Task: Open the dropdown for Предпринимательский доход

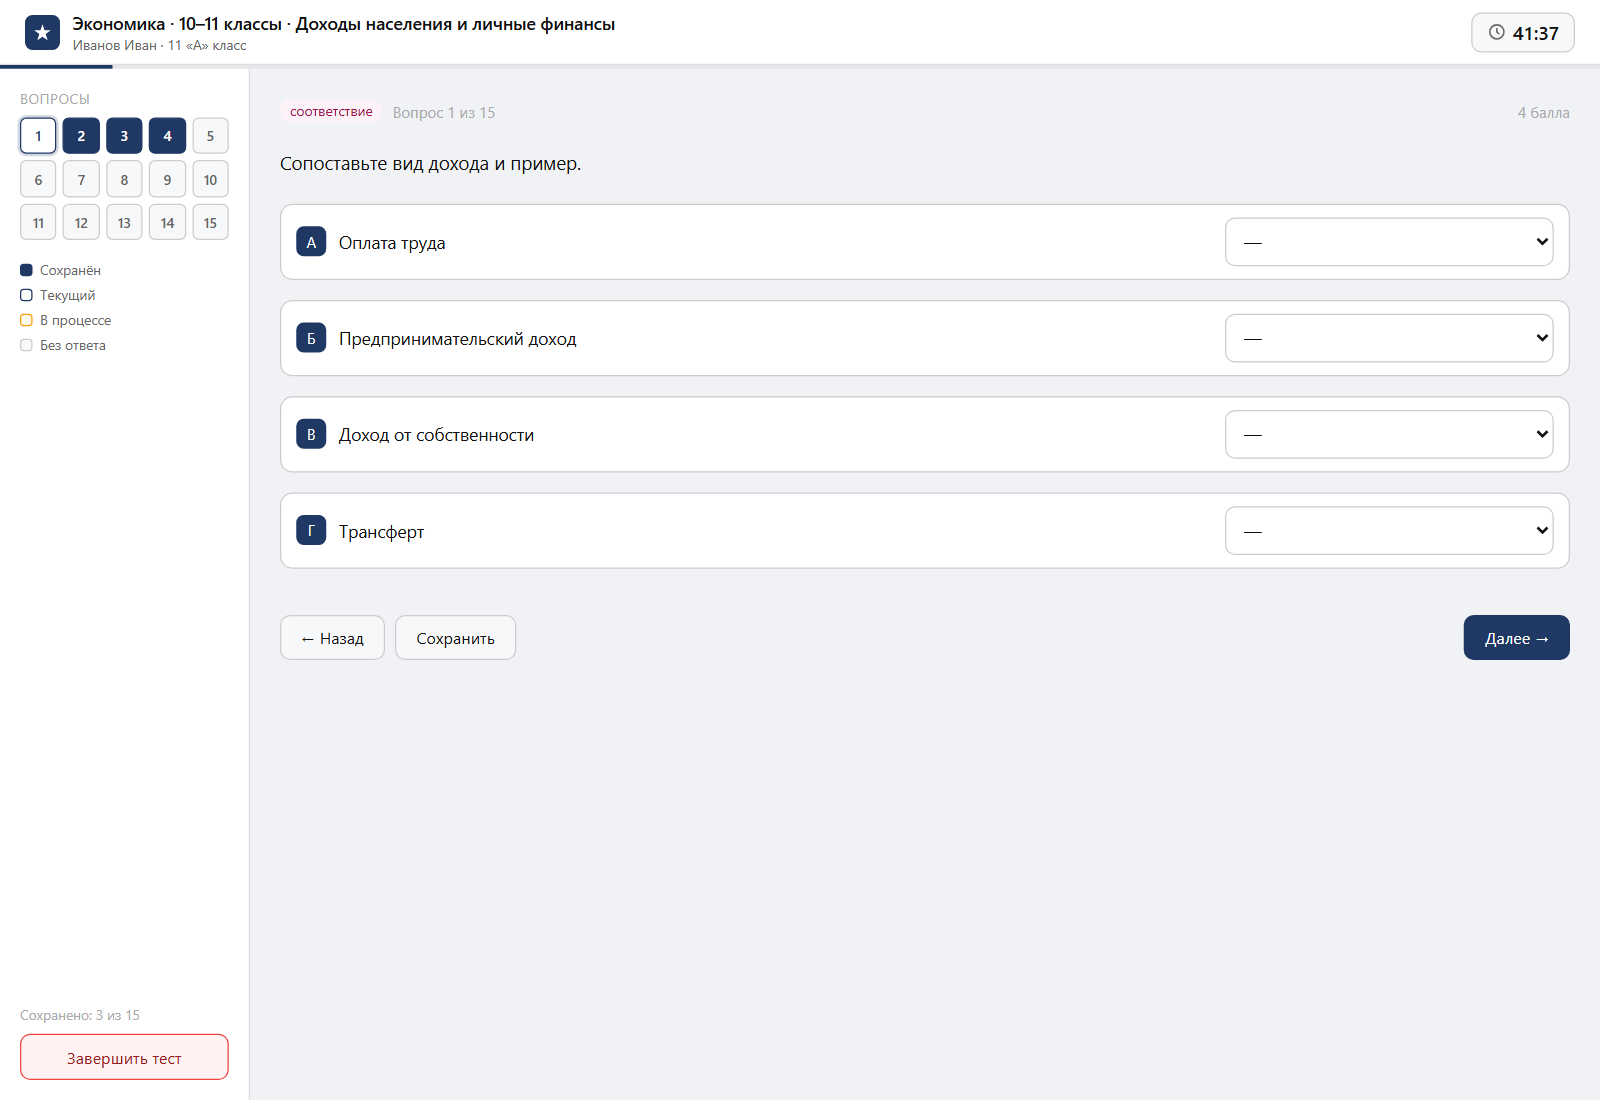Action: click(1389, 338)
